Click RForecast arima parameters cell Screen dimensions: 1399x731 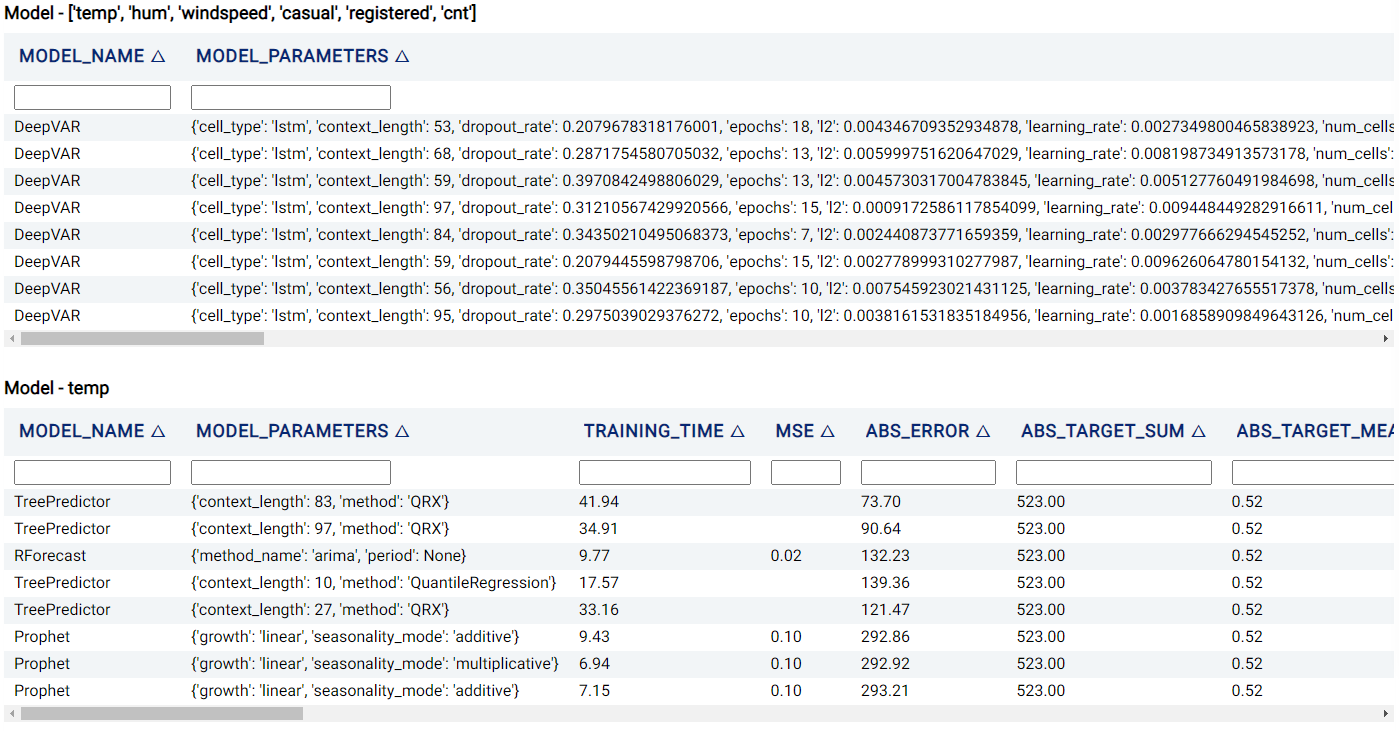(329, 556)
